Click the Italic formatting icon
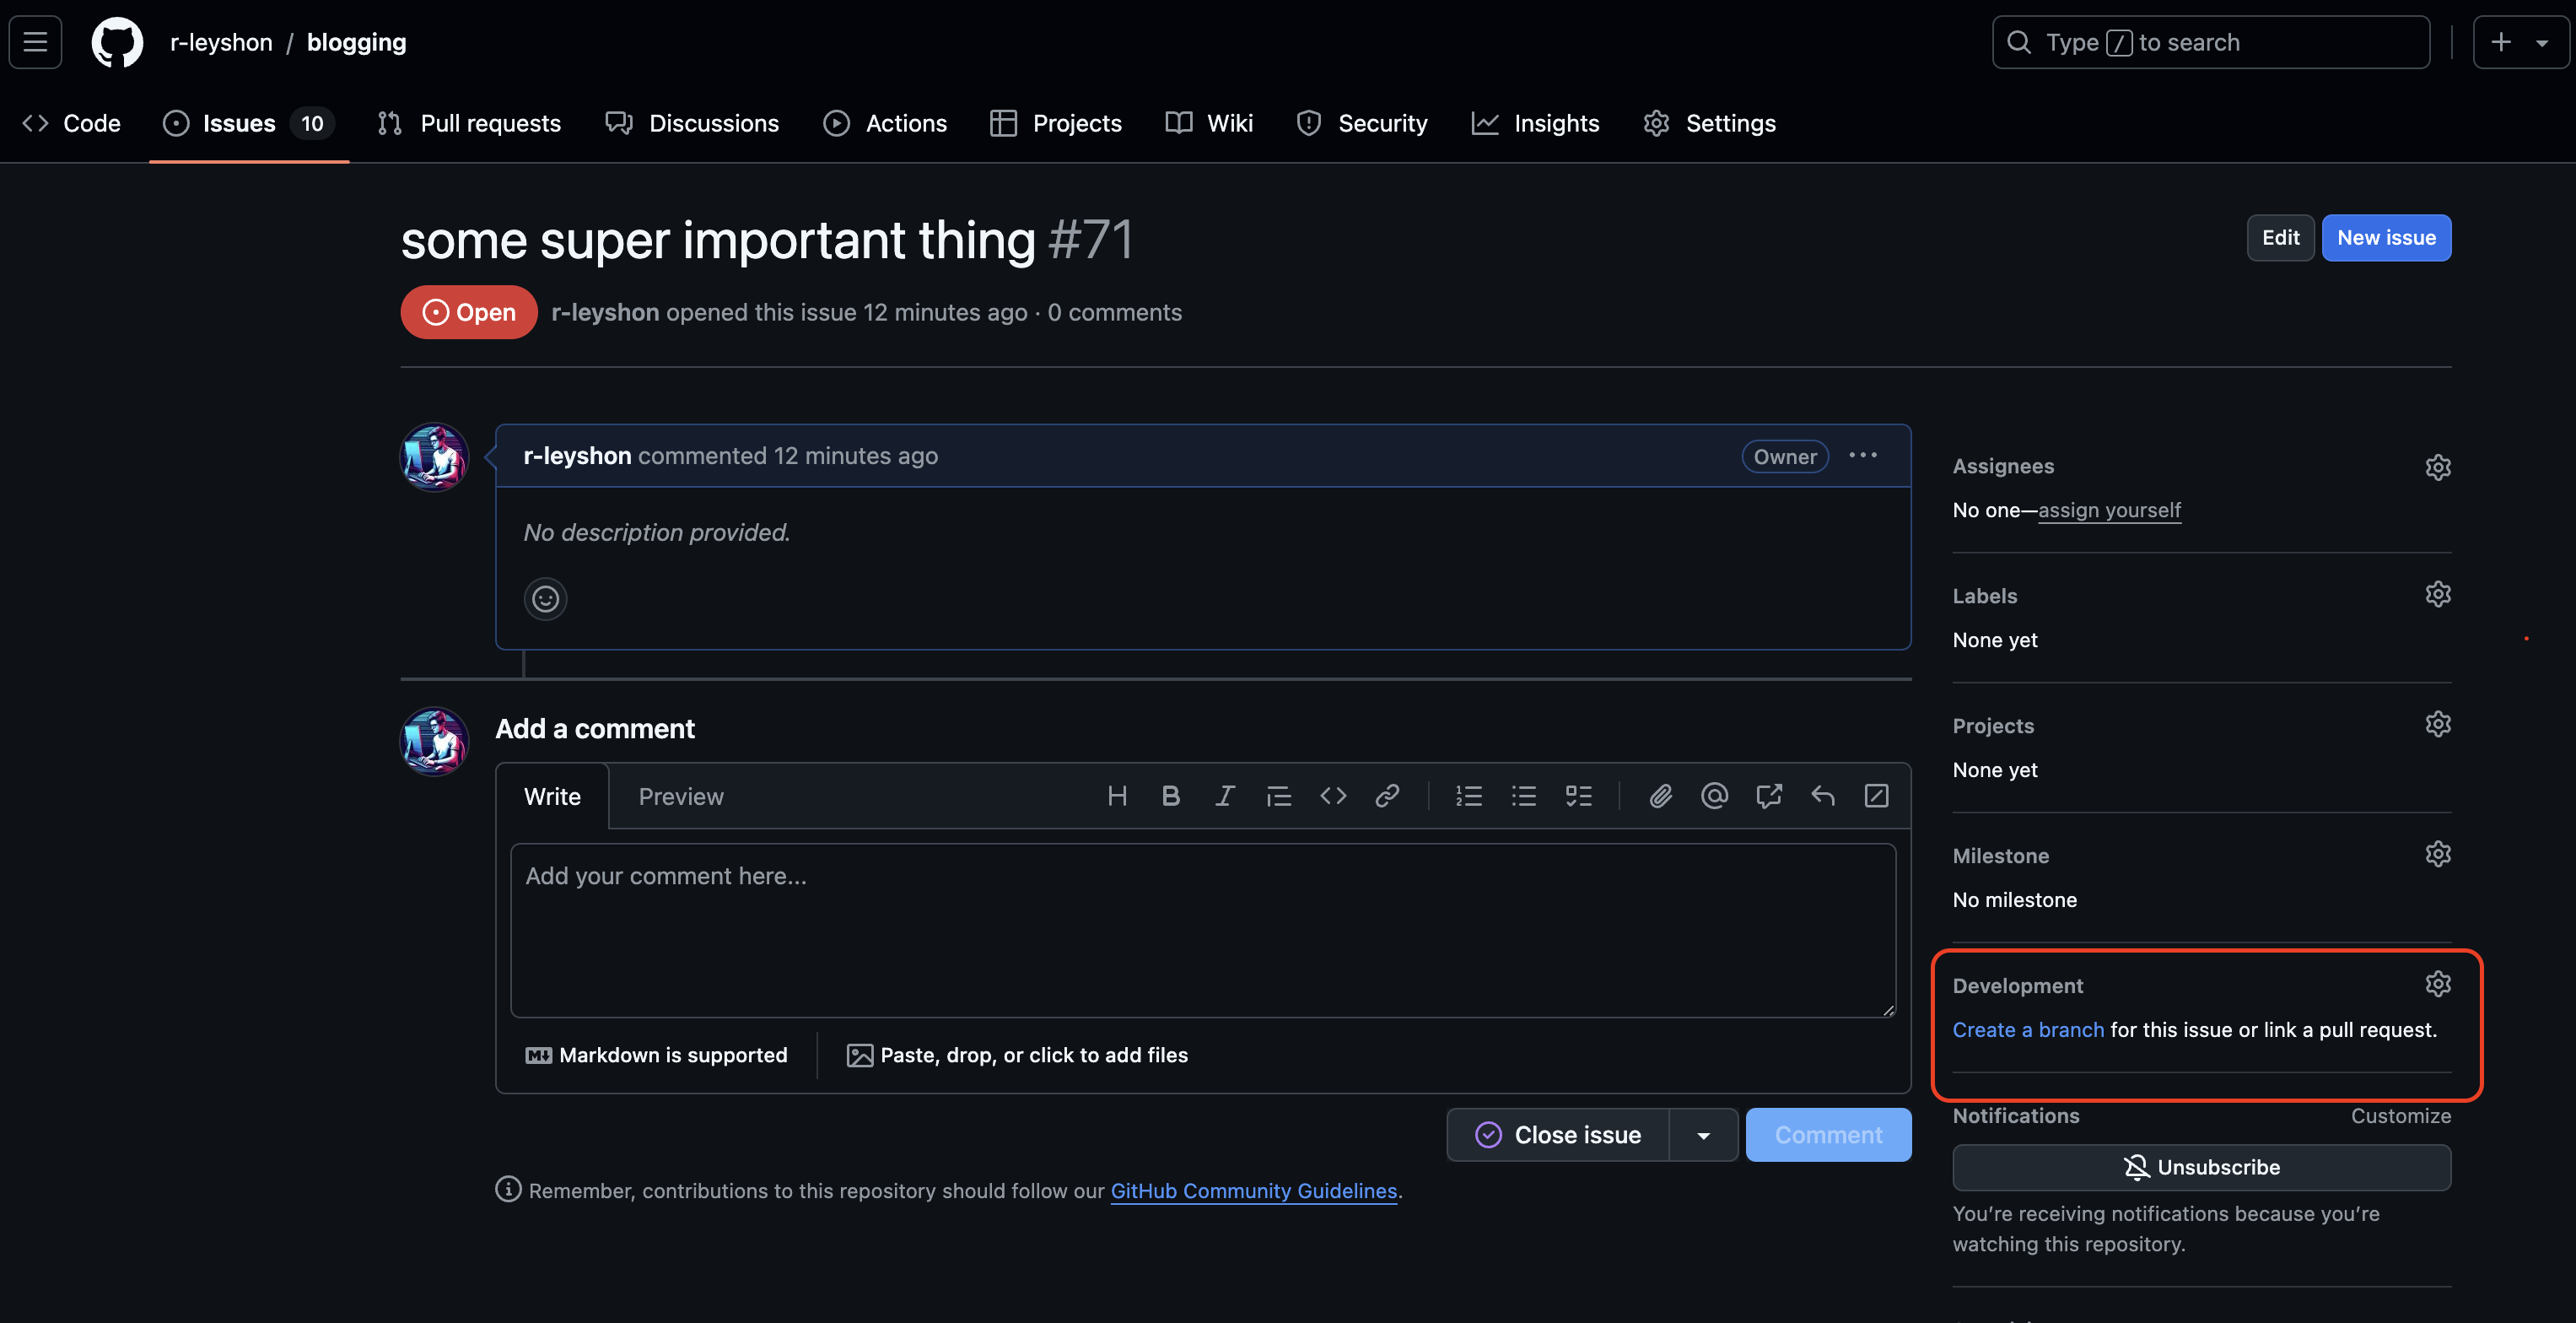This screenshot has width=2576, height=1323. click(x=1225, y=796)
